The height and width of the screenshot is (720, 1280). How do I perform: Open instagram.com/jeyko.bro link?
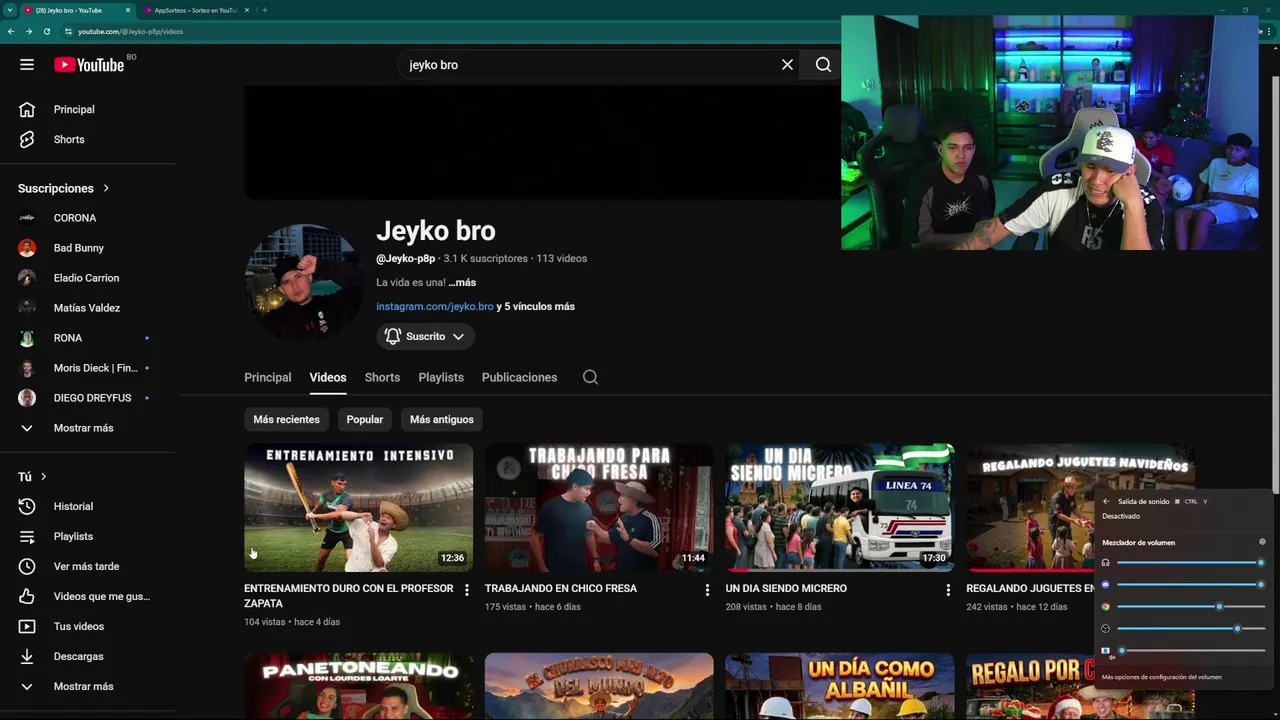pyautogui.click(x=434, y=306)
